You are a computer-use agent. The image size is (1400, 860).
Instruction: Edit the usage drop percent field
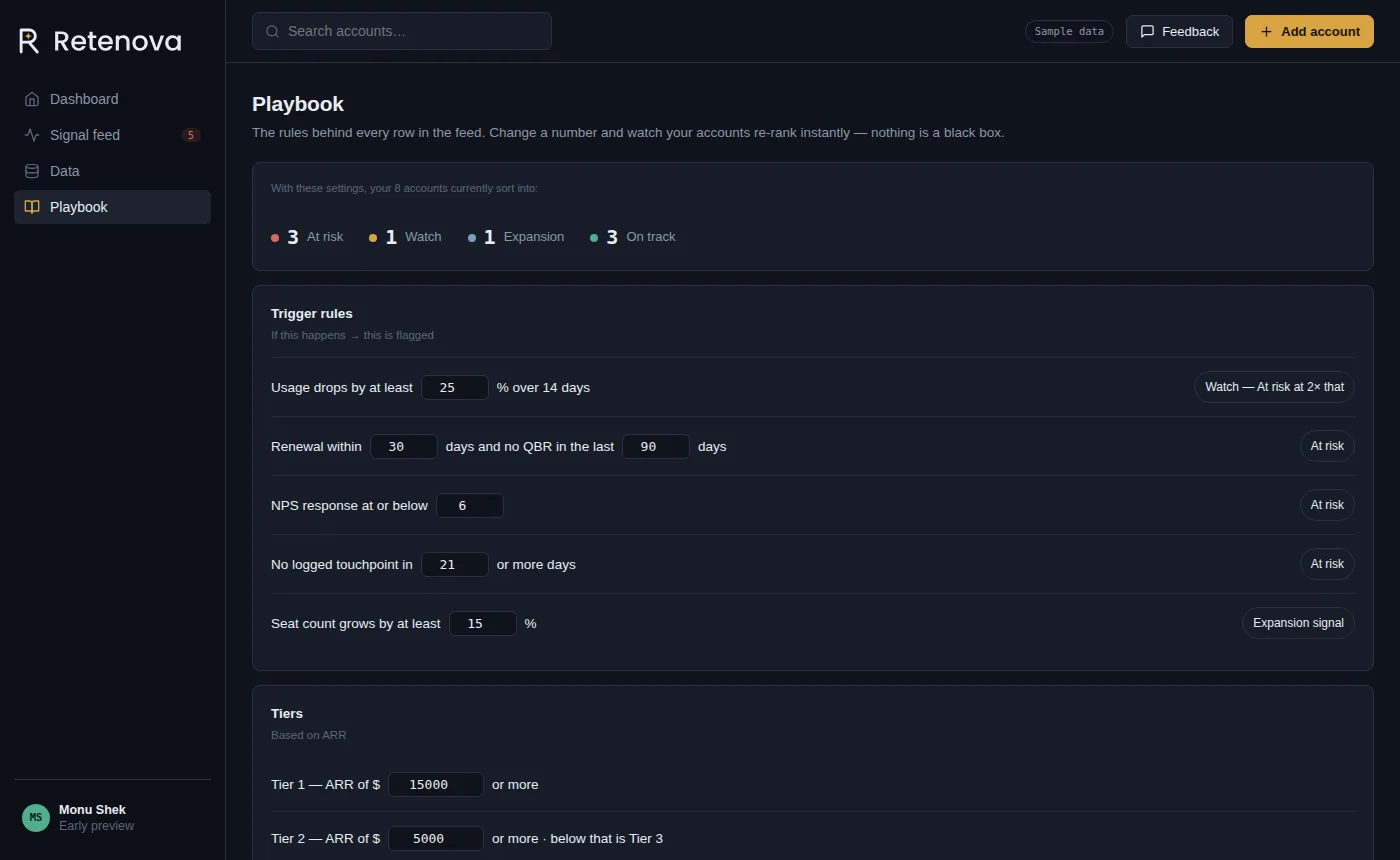point(455,387)
